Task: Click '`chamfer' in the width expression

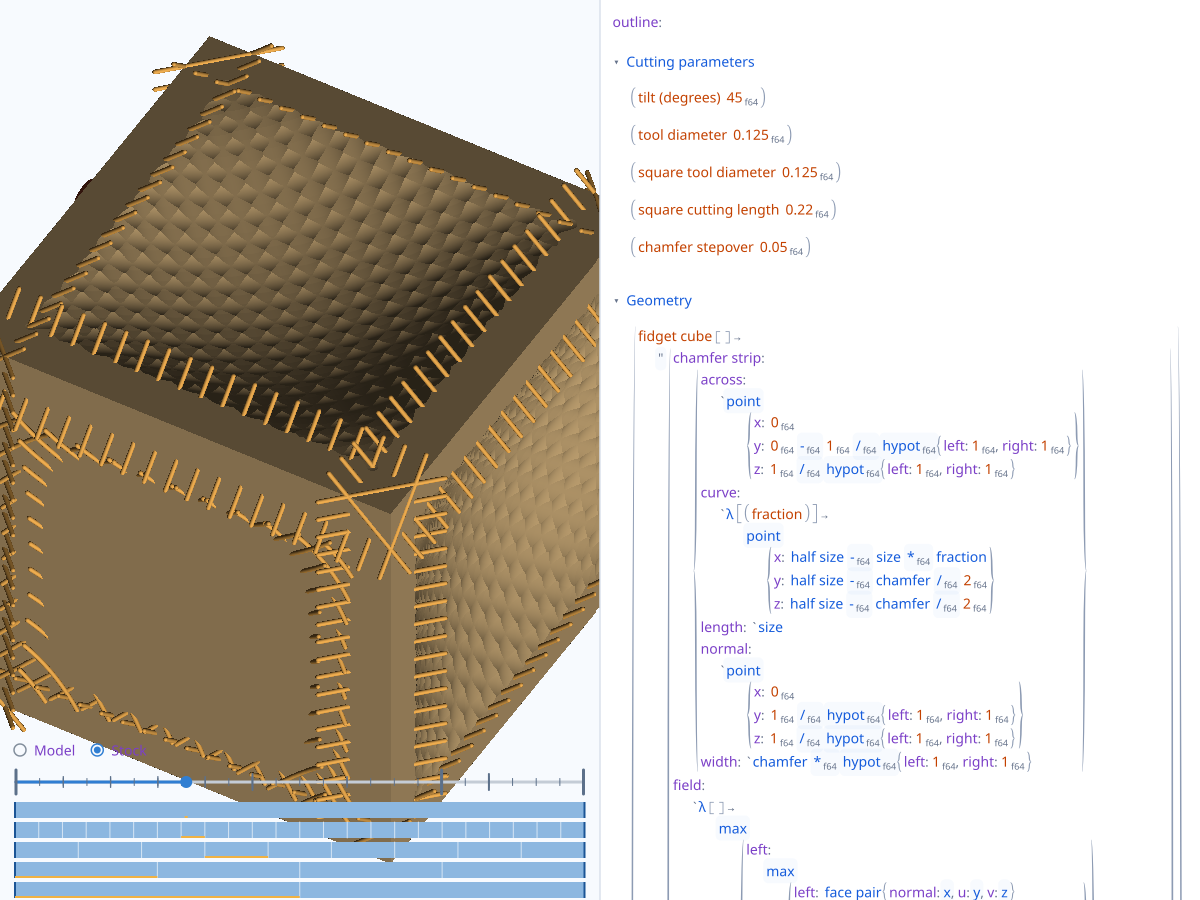Action: [x=777, y=762]
